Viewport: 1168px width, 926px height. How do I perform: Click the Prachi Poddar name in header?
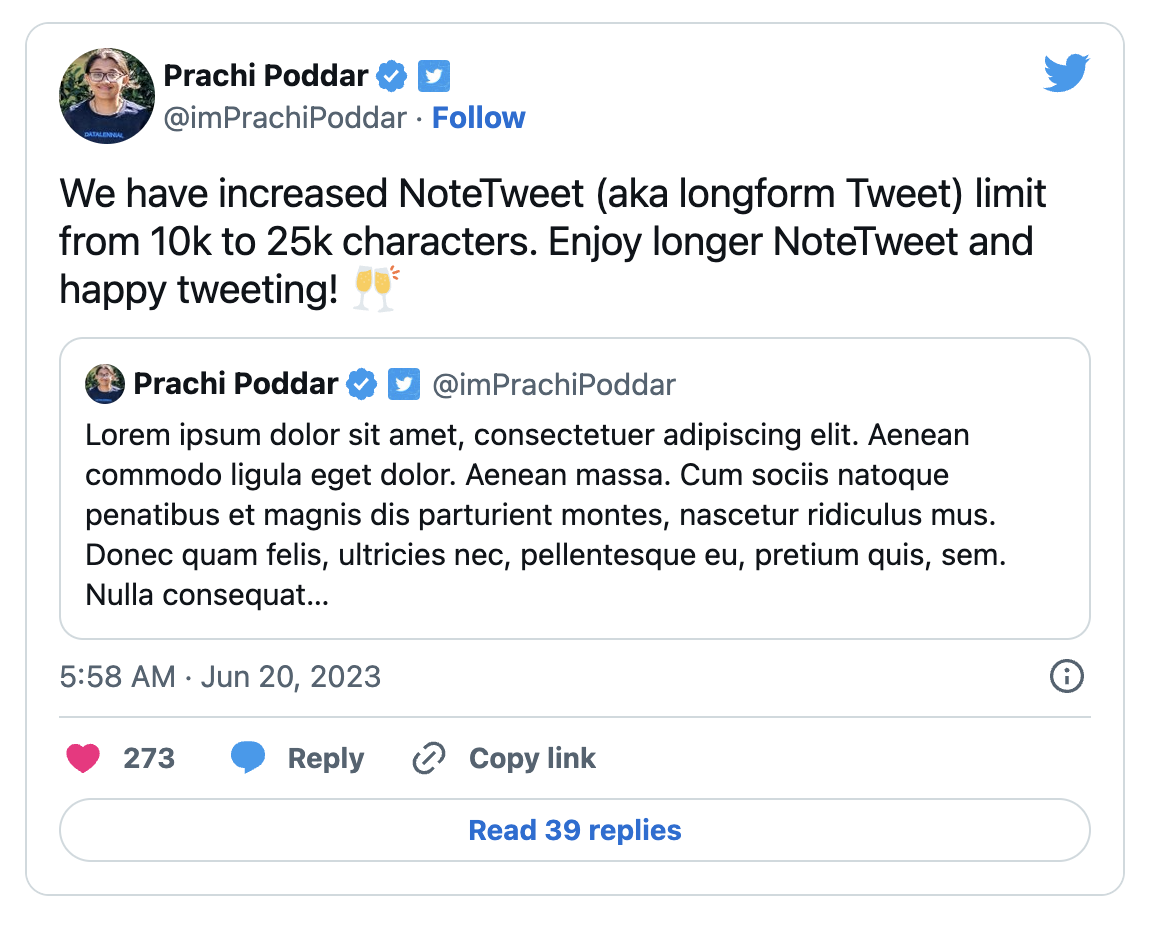pyautogui.click(x=266, y=75)
